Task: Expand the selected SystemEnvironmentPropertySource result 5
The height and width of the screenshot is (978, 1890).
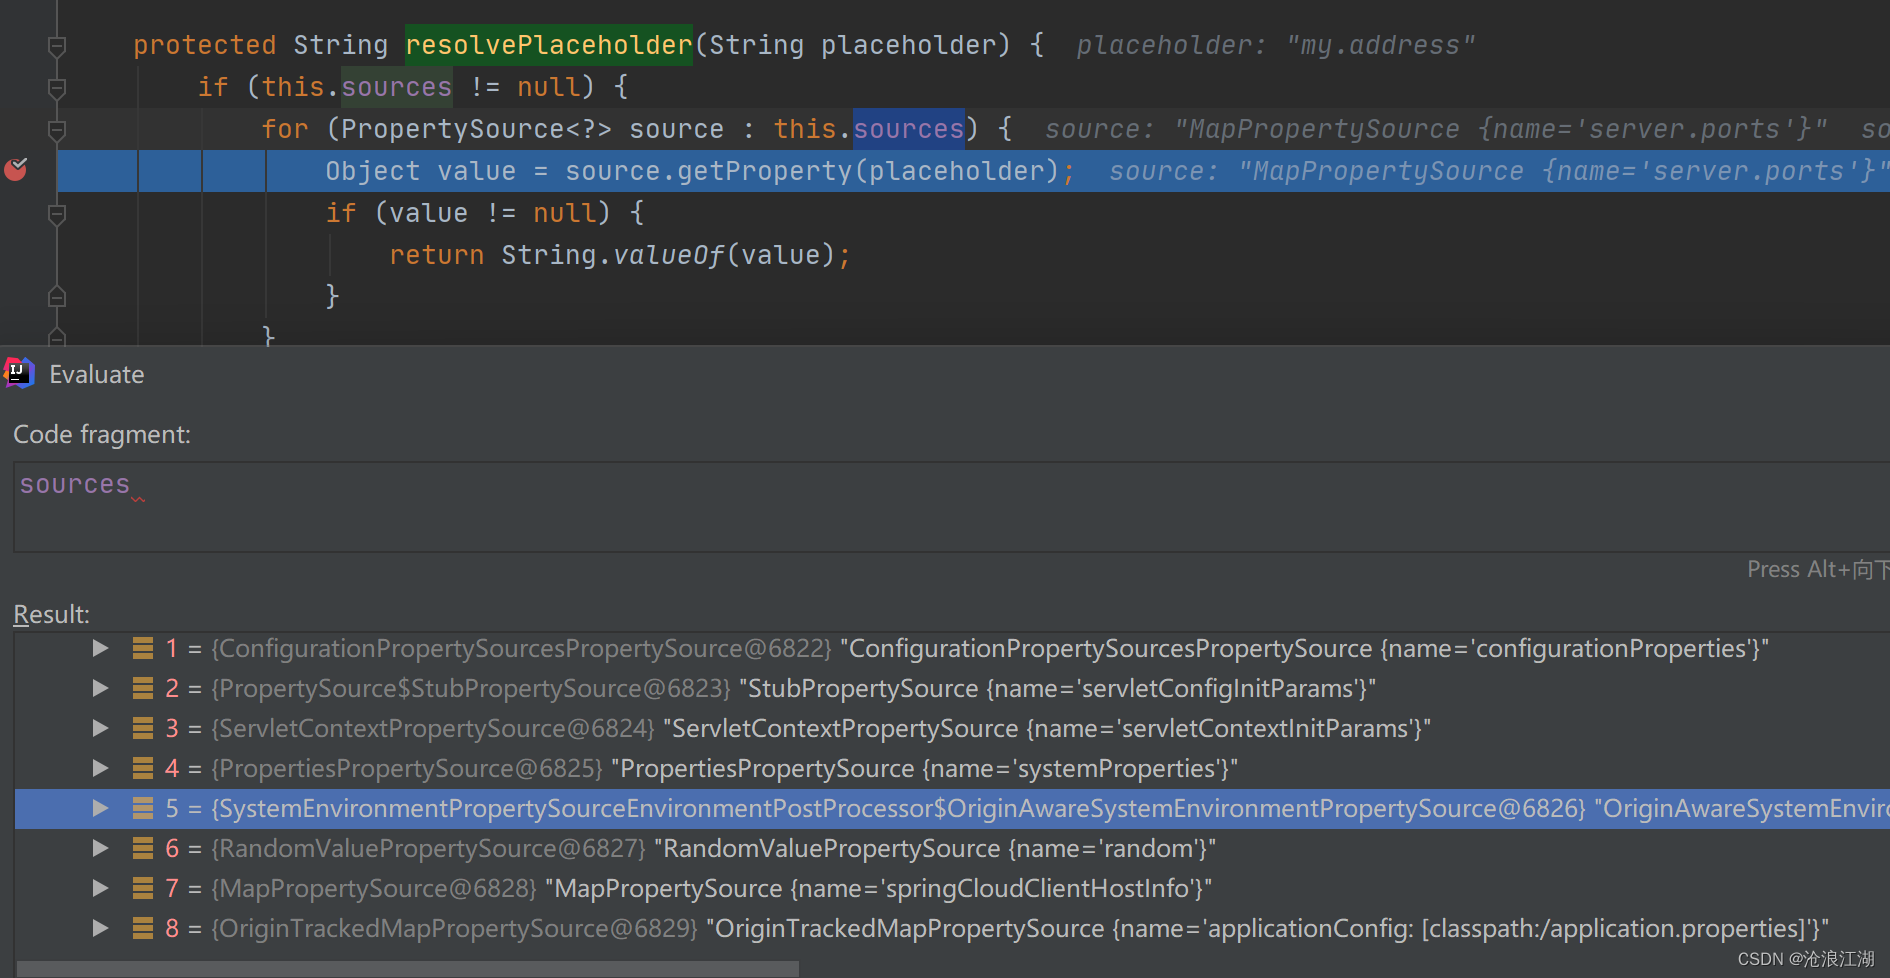Action: [x=99, y=808]
